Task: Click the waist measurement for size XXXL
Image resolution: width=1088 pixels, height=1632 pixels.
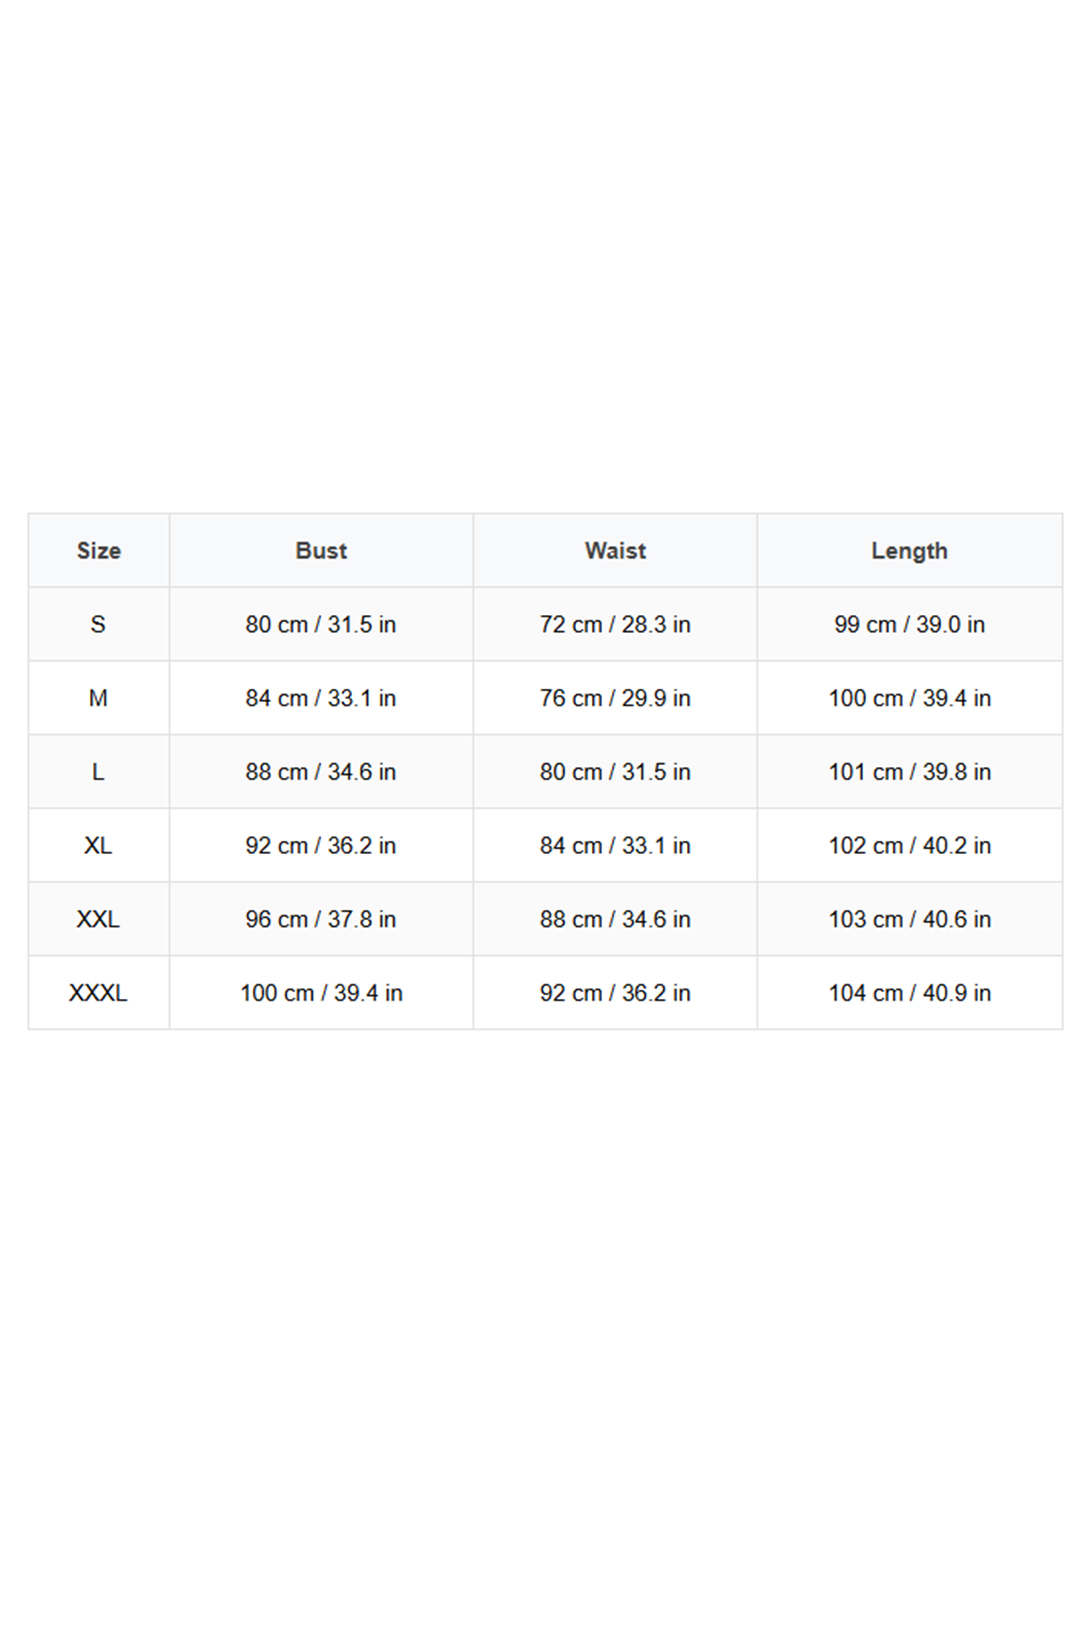Action: coord(615,993)
